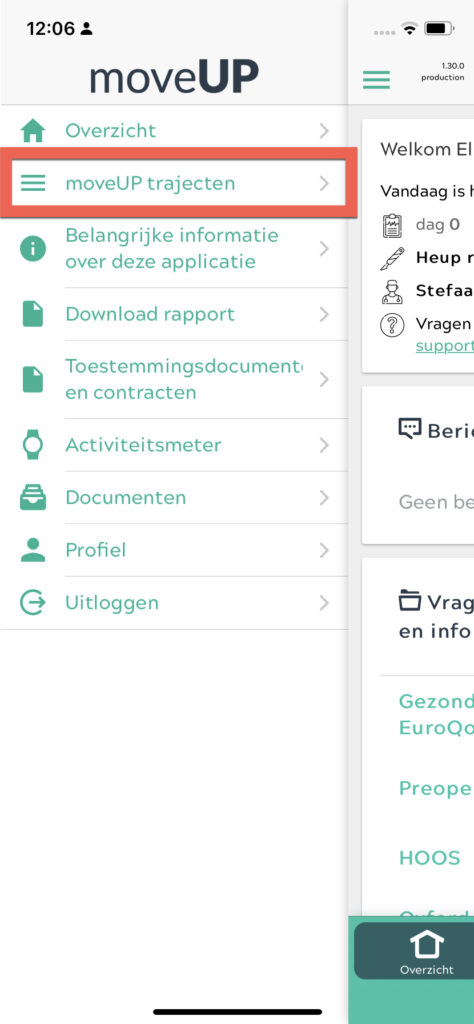This screenshot has height=1024, width=474.
Task: Follow the support link under Vragen
Action: coord(445,346)
